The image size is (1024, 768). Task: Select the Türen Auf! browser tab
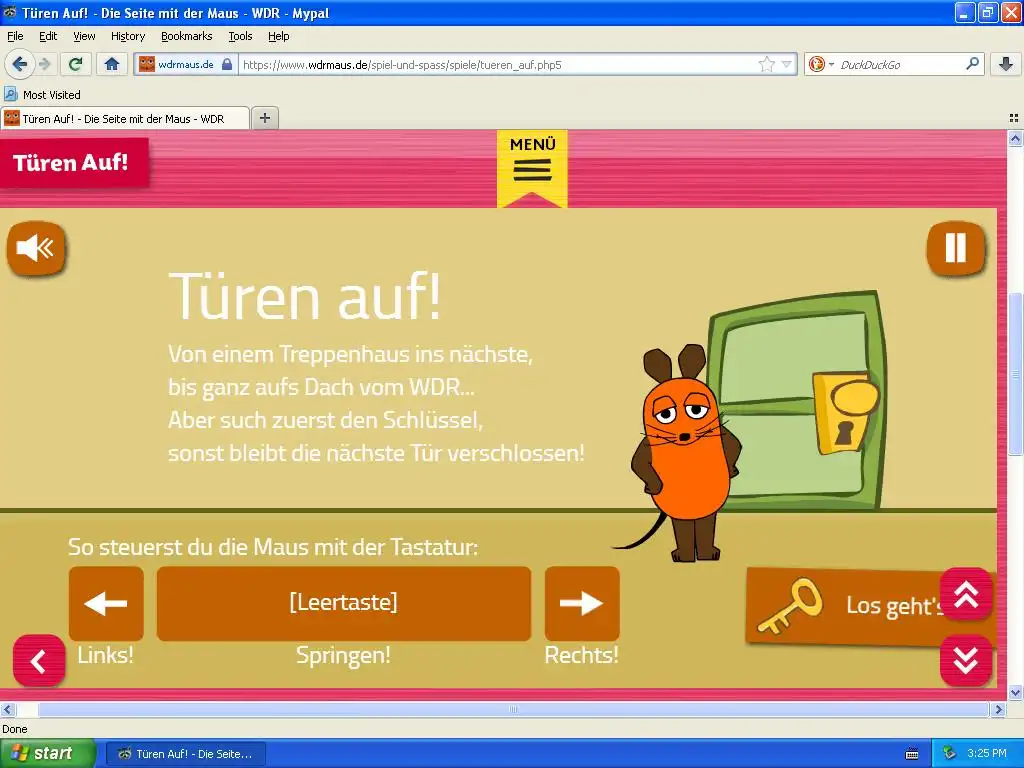[125, 118]
